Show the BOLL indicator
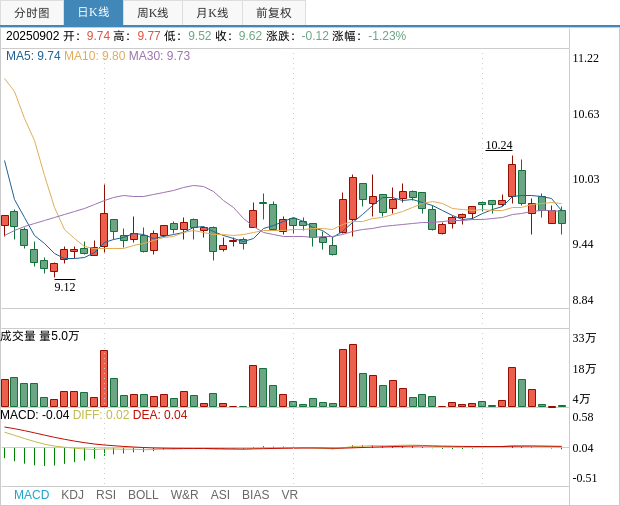The height and width of the screenshot is (506, 620). point(143,495)
